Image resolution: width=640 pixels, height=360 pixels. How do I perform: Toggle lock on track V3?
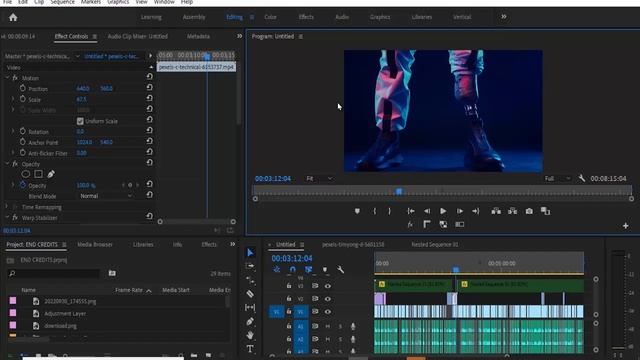point(289,286)
